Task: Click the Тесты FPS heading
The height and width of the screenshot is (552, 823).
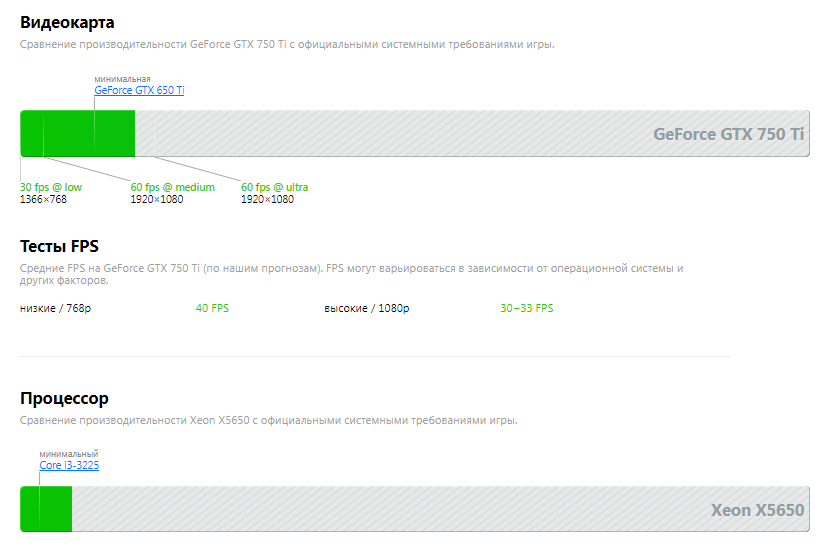Action: coord(59,246)
